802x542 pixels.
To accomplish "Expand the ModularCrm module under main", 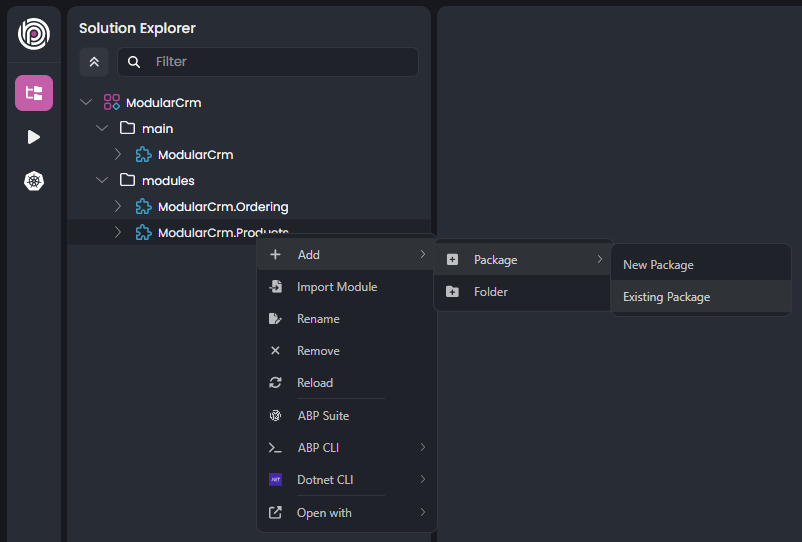I will (118, 154).
